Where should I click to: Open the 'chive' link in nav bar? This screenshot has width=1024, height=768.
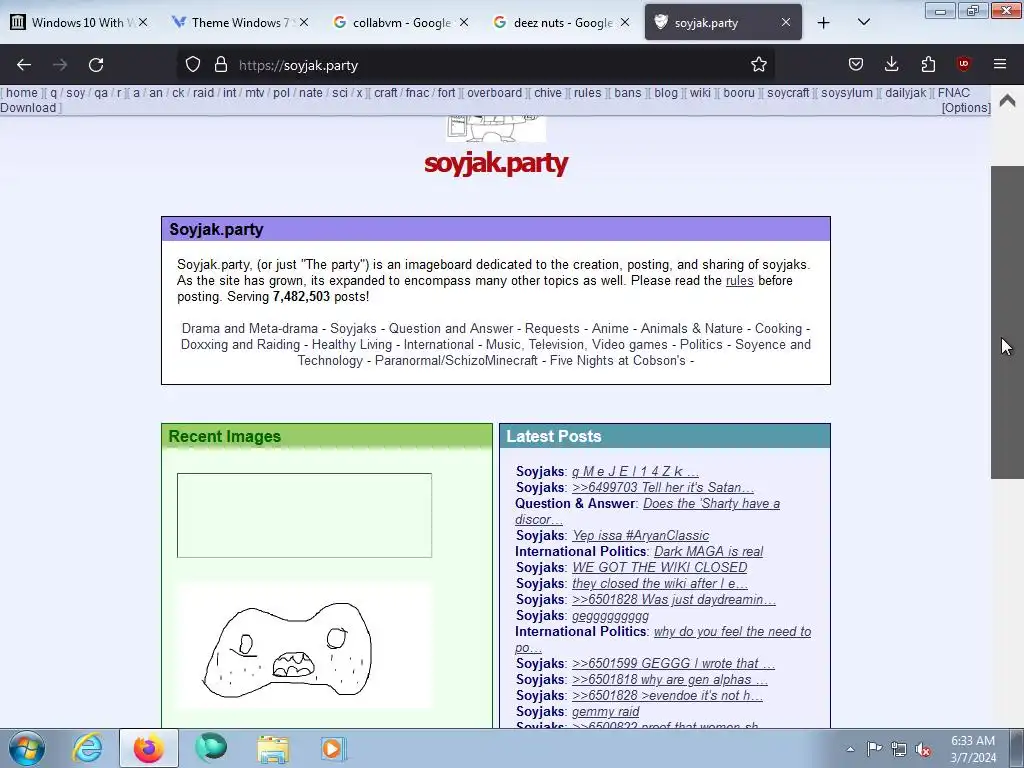click(548, 93)
